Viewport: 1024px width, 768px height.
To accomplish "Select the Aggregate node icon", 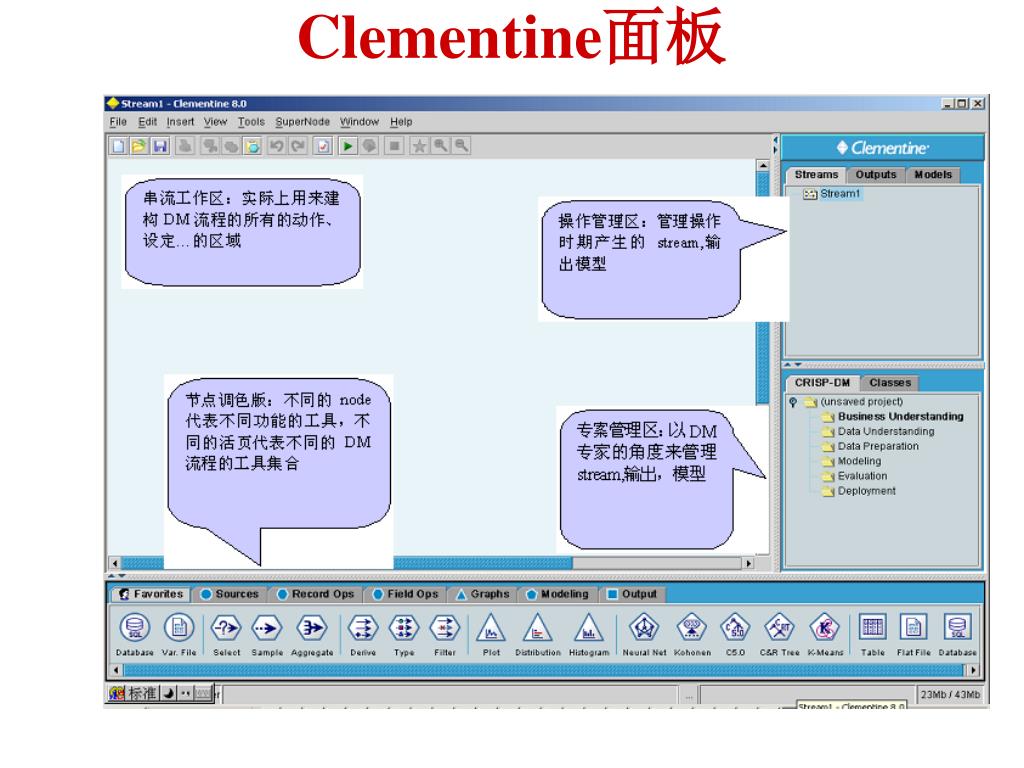I will pos(312,634).
